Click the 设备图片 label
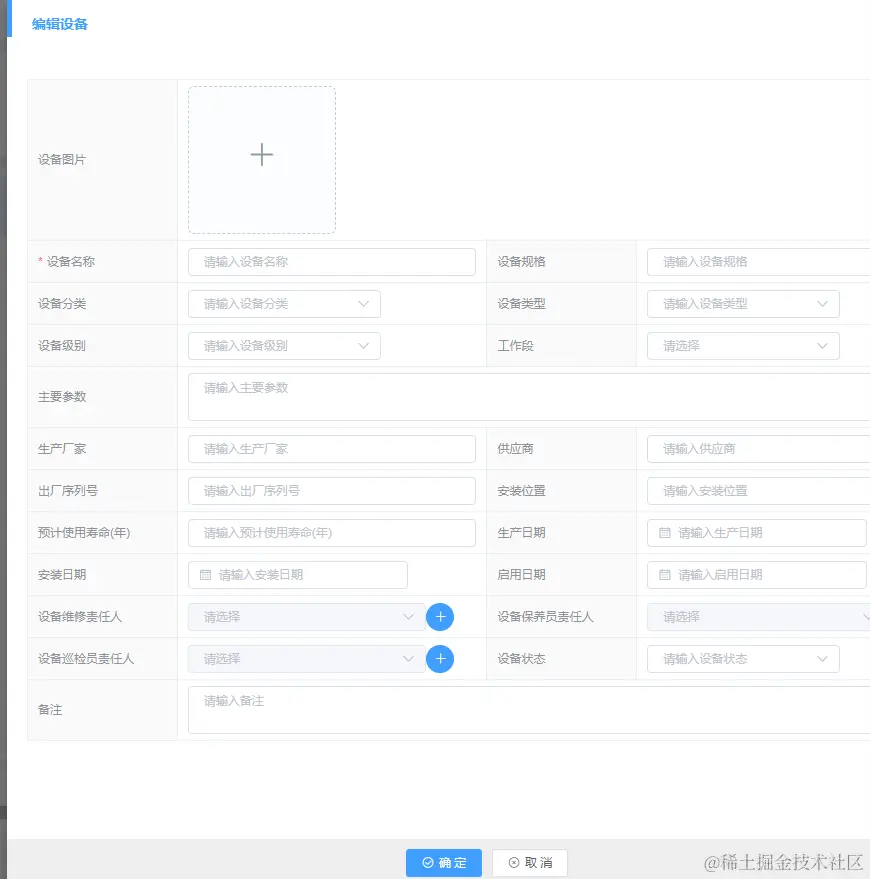The width and height of the screenshot is (870, 879). (62, 160)
